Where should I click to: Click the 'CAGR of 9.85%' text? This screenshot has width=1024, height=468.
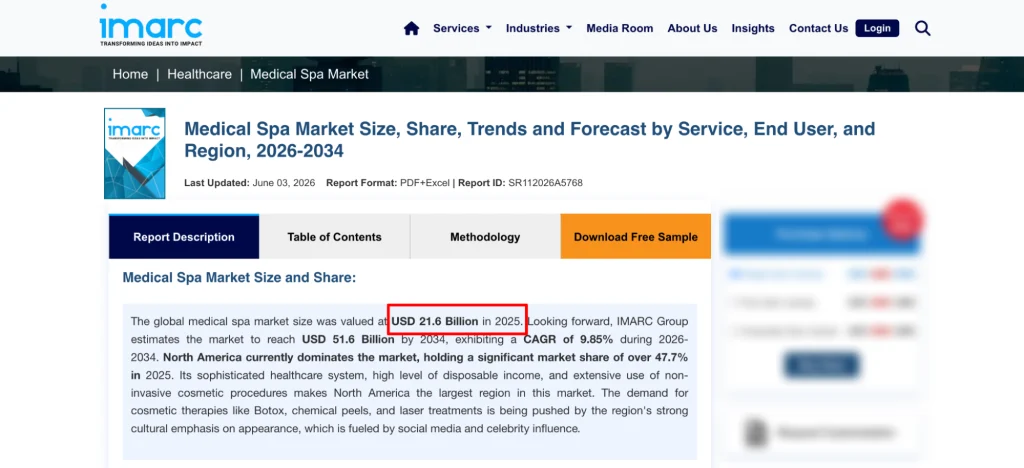pyautogui.click(x=568, y=339)
